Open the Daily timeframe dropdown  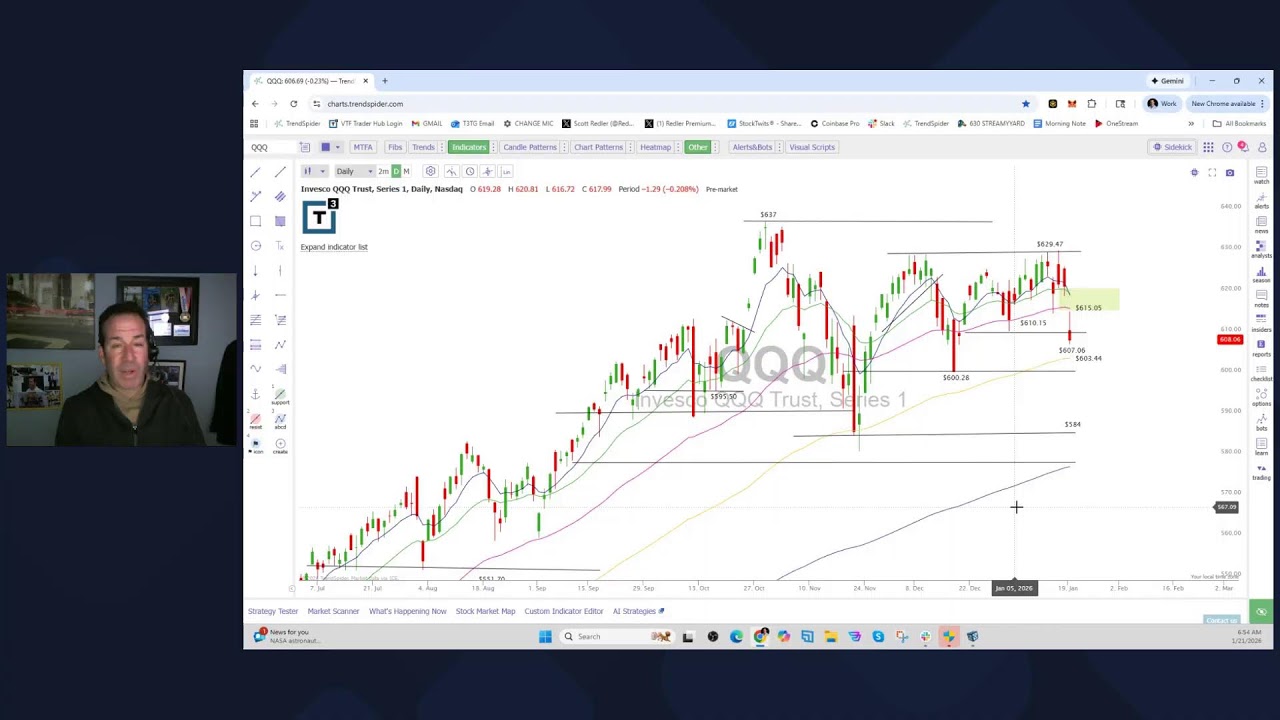(354, 171)
